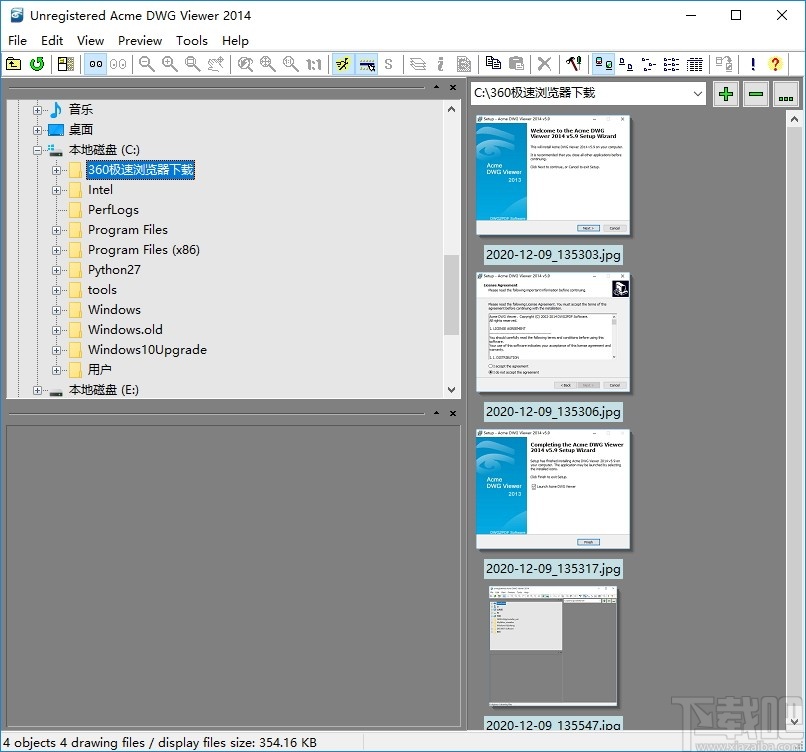
Task: Open the Edit menu
Action: [x=52, y=40]
